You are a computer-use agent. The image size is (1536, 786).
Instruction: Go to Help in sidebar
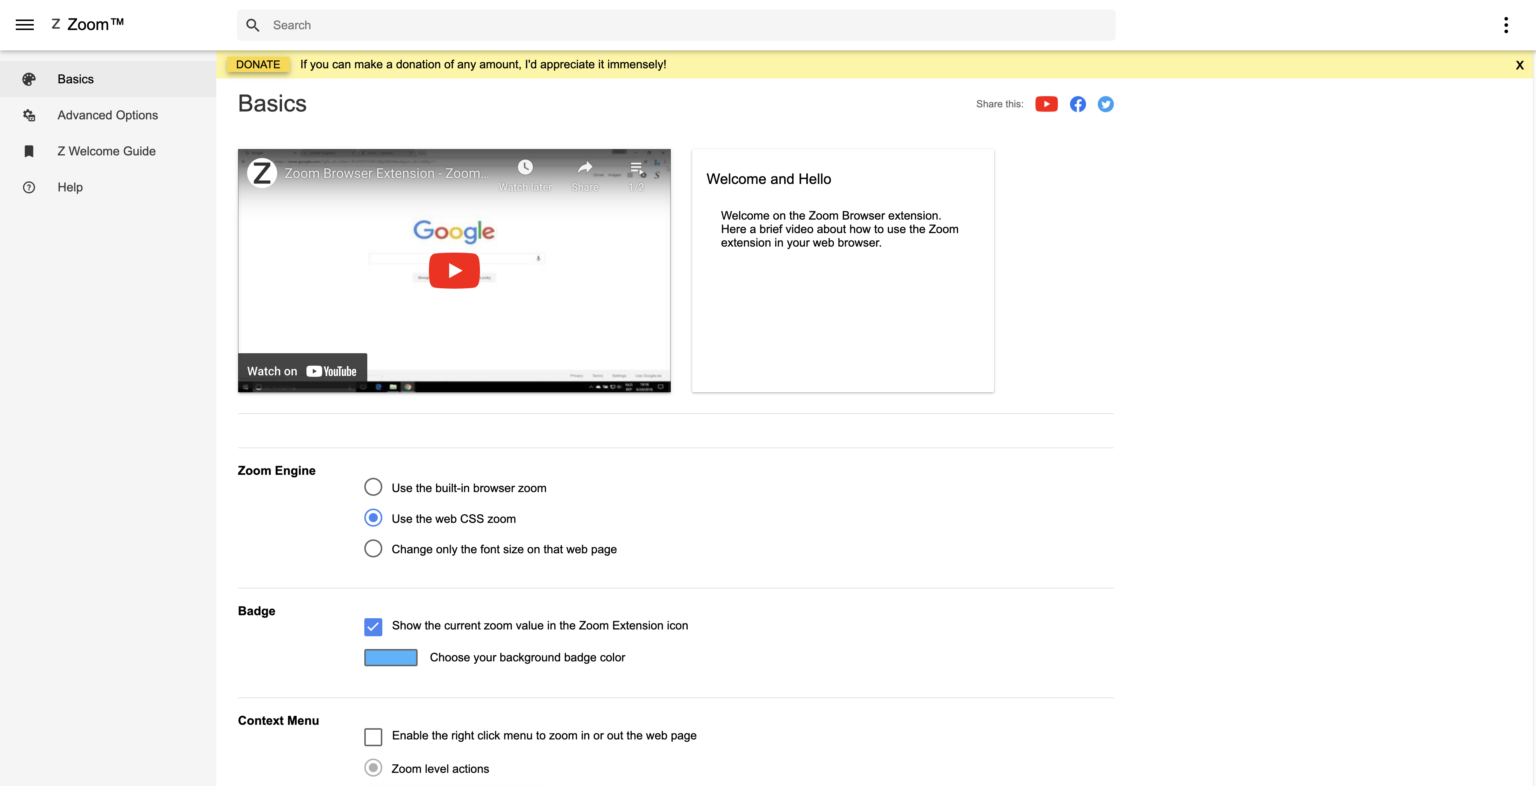click(x=70, y=187)
